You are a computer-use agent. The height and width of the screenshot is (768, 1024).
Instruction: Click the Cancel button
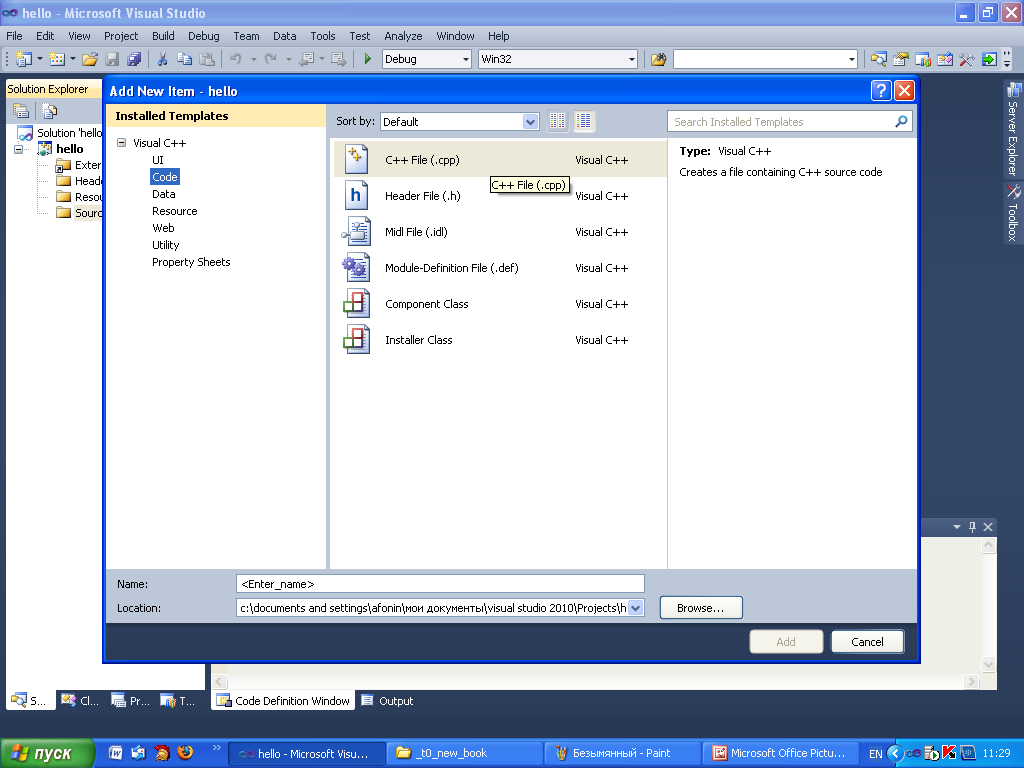point(867,642)
